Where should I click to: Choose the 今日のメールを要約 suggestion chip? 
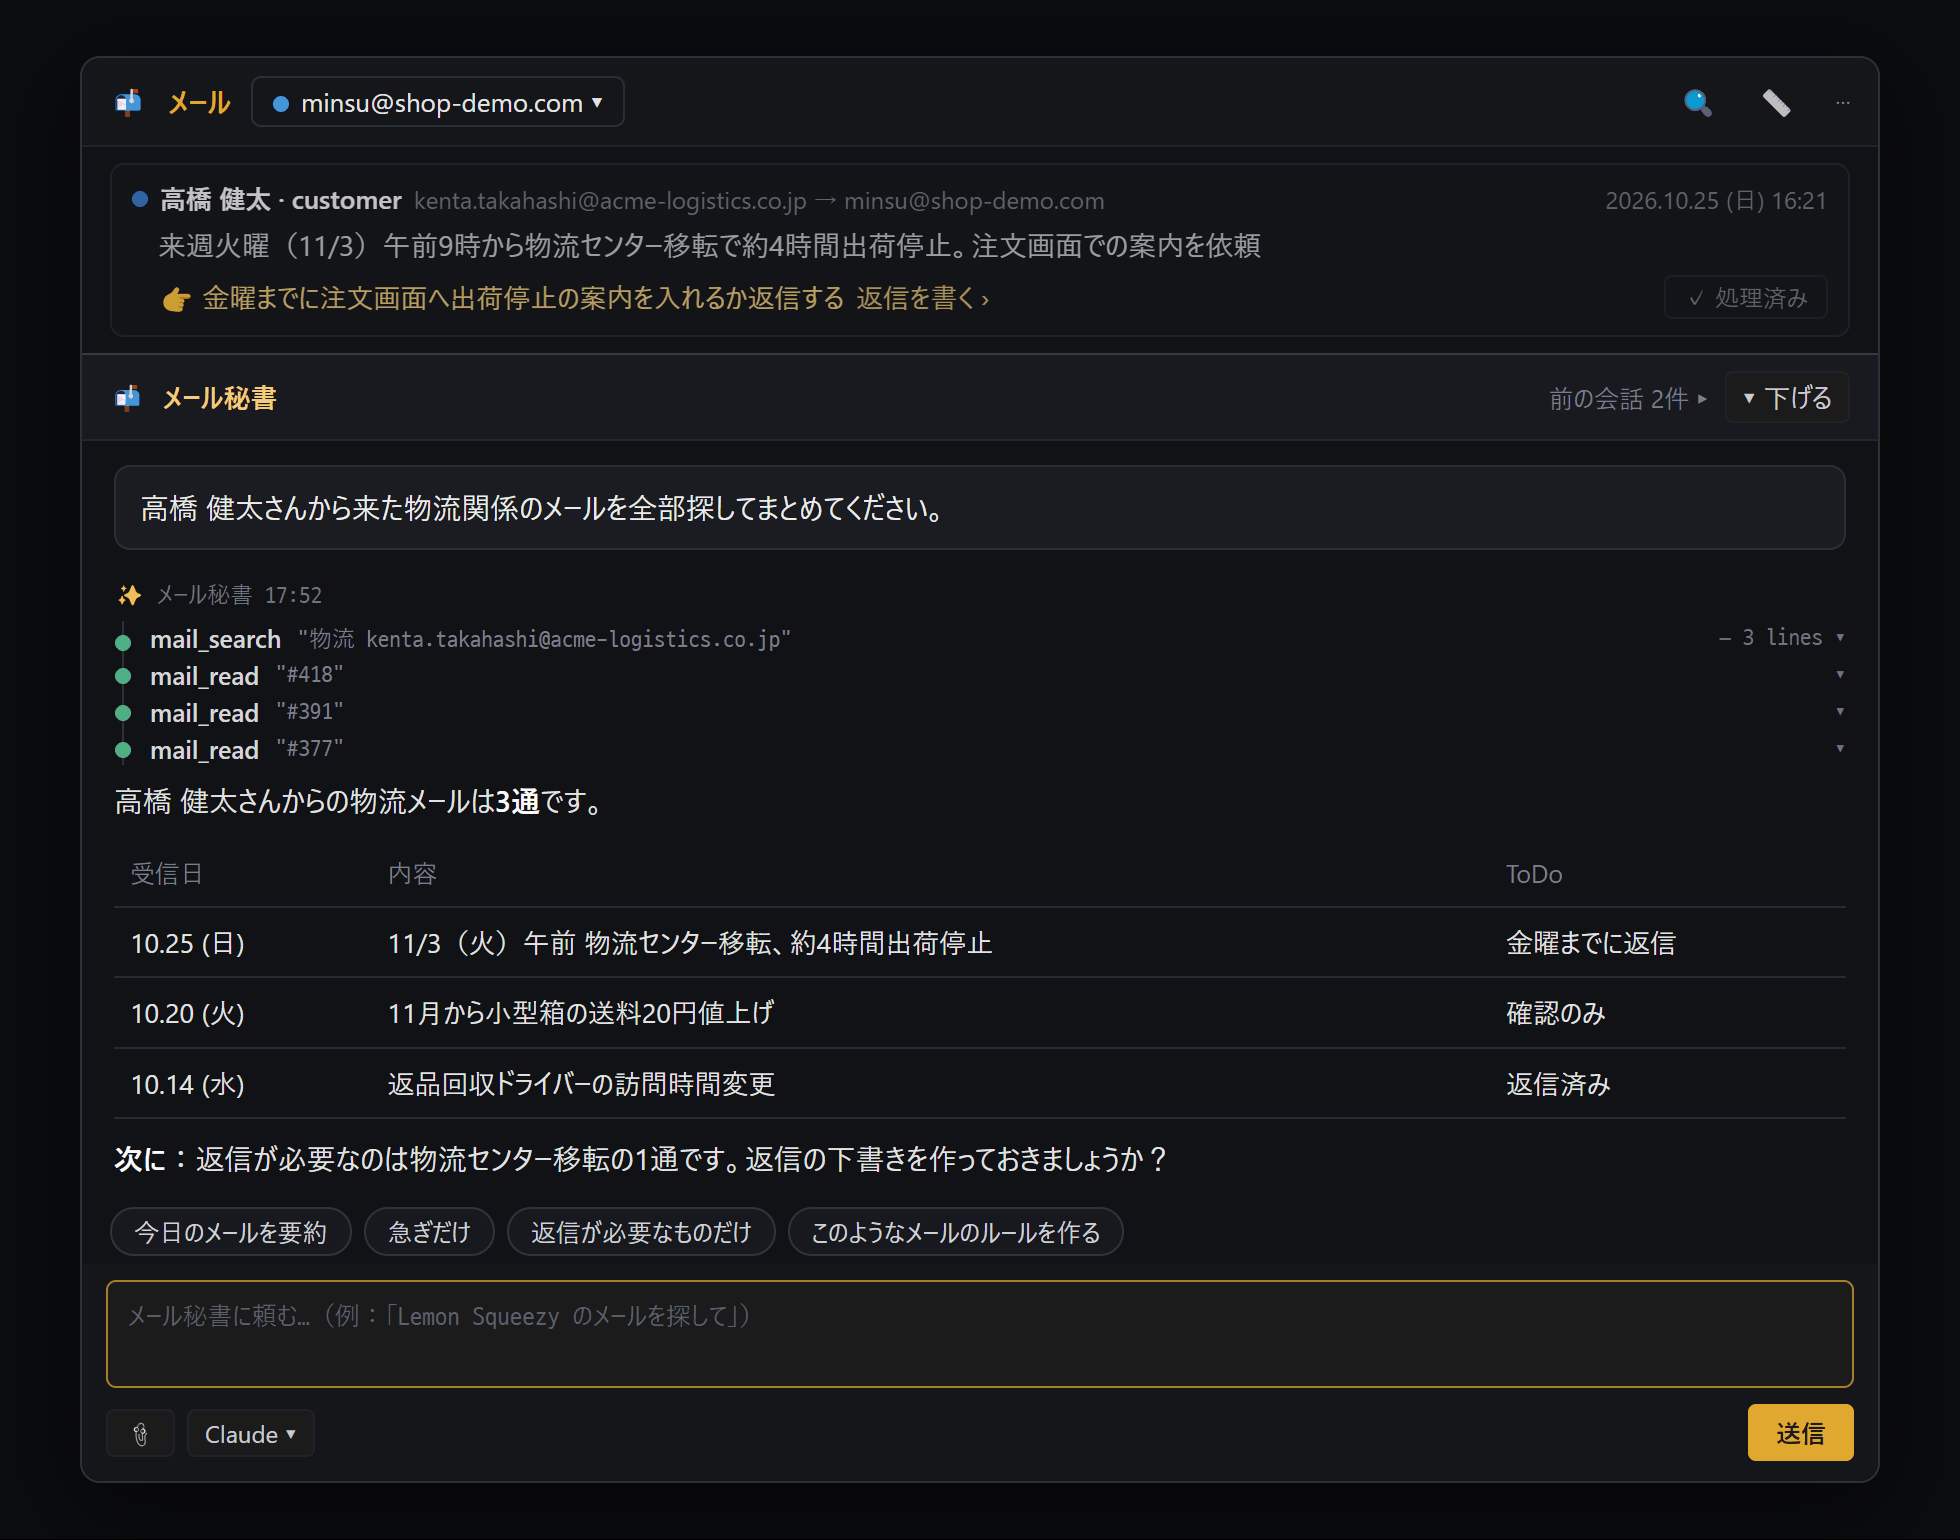tap(231, 1232)
